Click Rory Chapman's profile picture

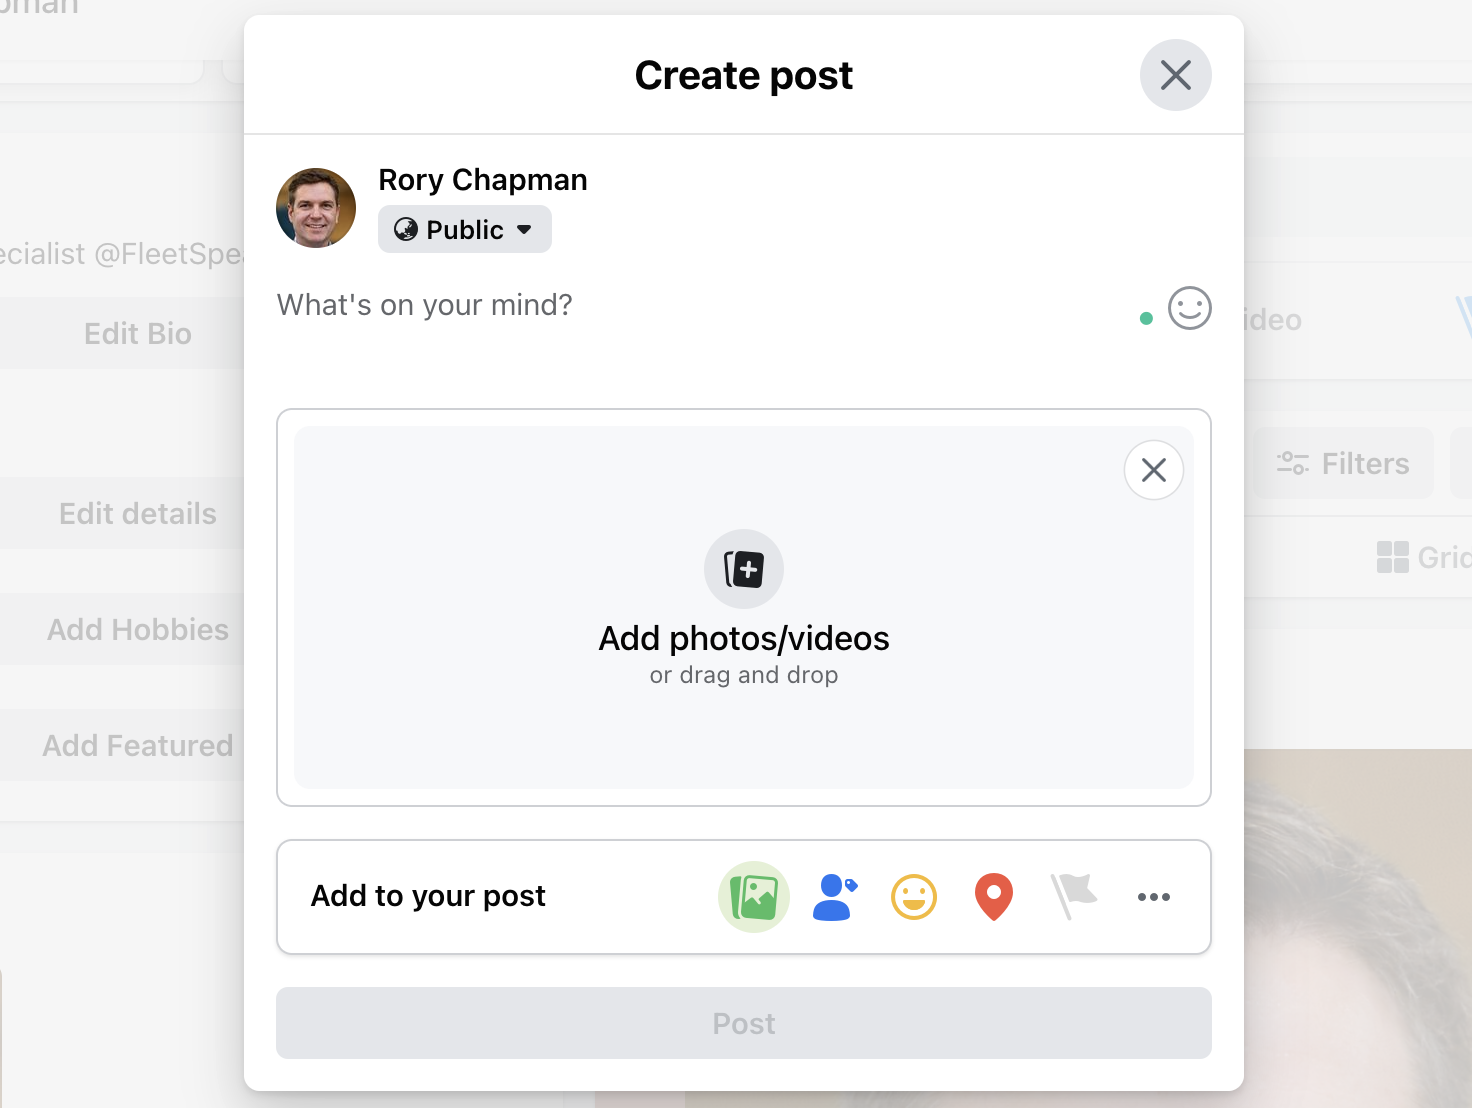[316, 208]
